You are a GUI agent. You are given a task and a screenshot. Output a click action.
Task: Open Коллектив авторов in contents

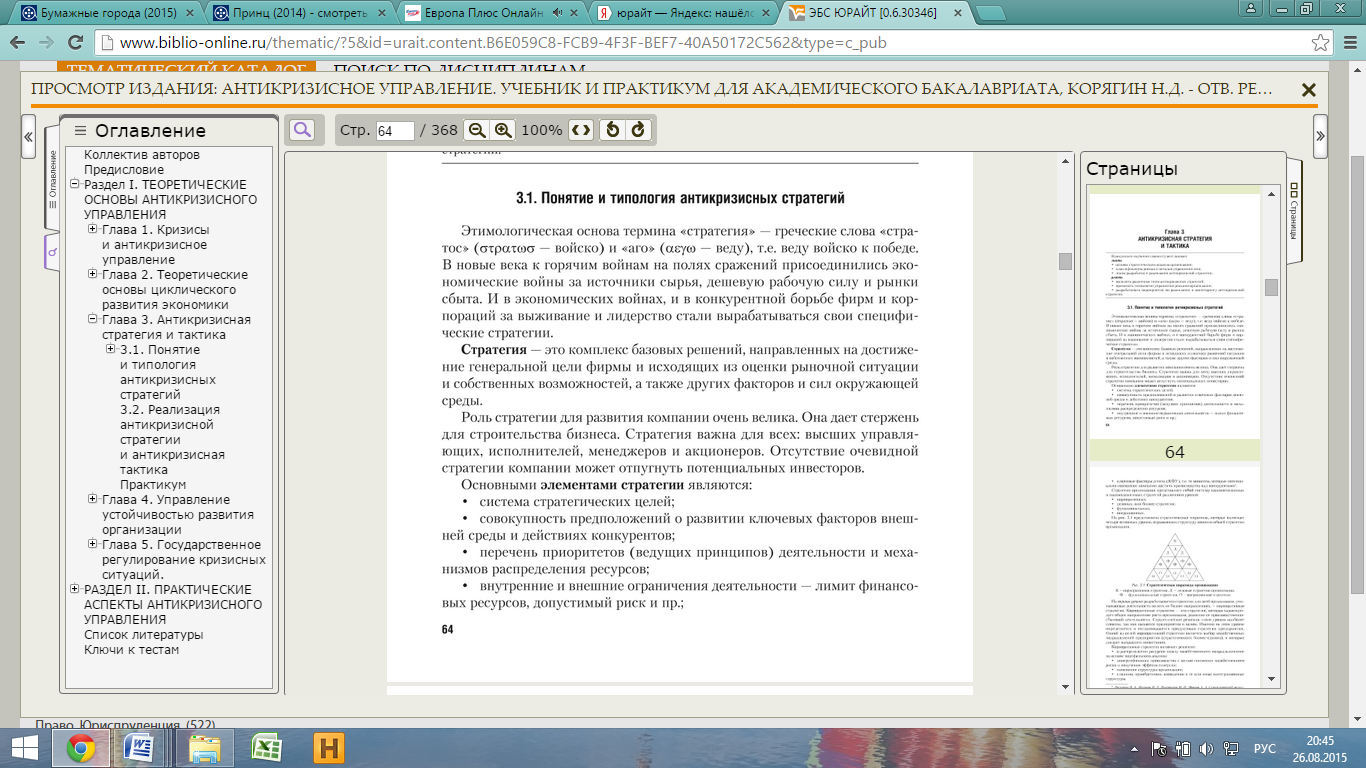pos(142,155)
